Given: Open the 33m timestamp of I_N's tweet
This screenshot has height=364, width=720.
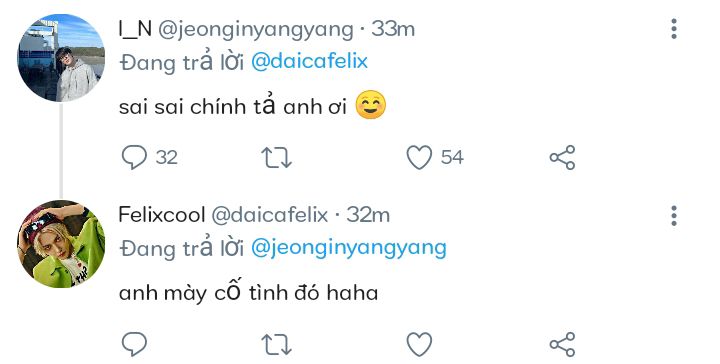Looking at the screenshot, I should pyautogui.click(x=393, y=29).
